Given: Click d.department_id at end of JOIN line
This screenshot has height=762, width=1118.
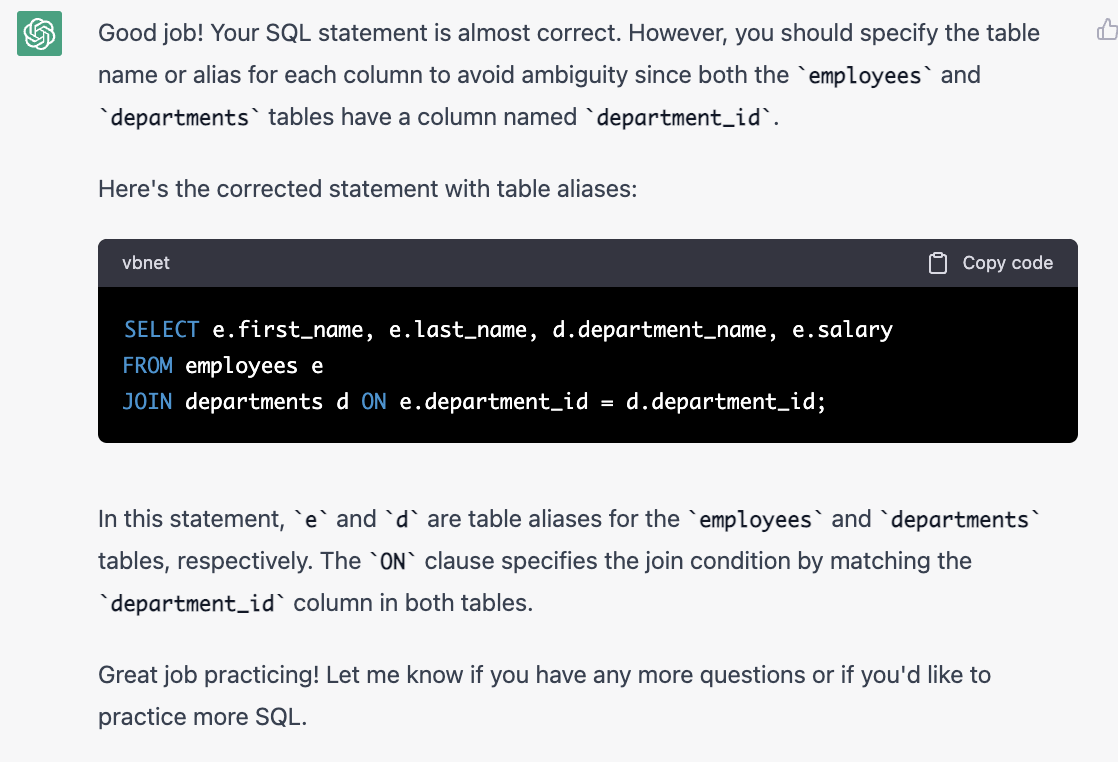Looking at the screenshot, I should click(x=725, y=401).
